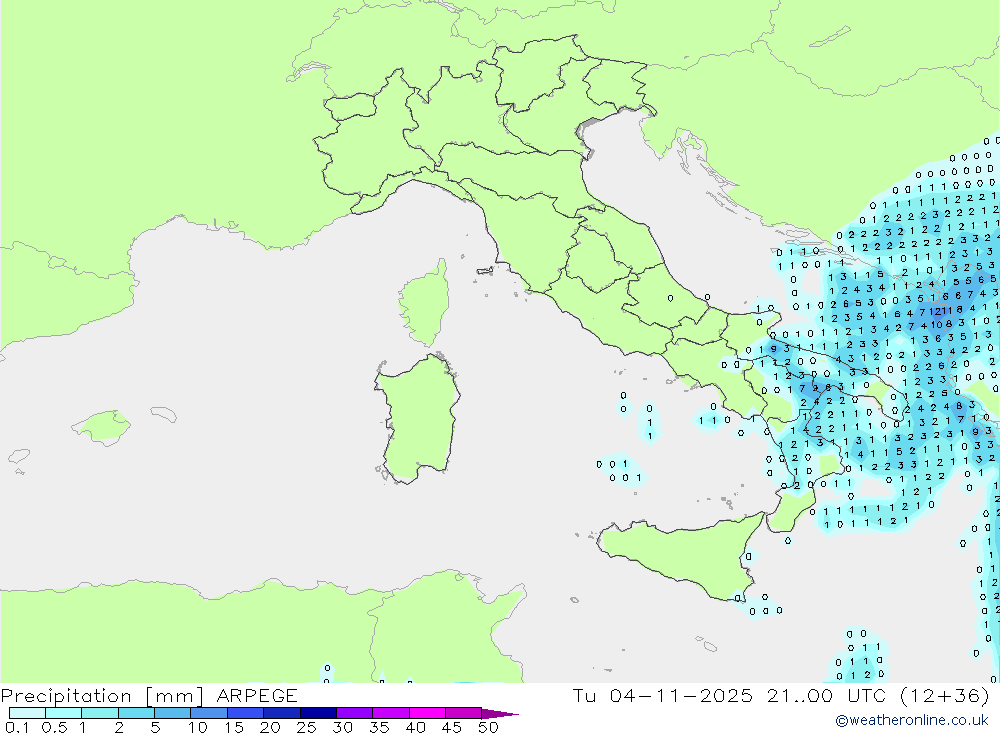Click the 'ARPEGE' model name

tap(257, 696)
